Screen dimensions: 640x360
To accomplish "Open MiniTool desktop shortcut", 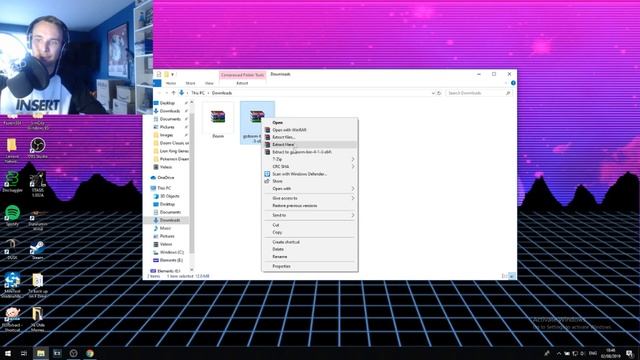I will click(12, 285).
